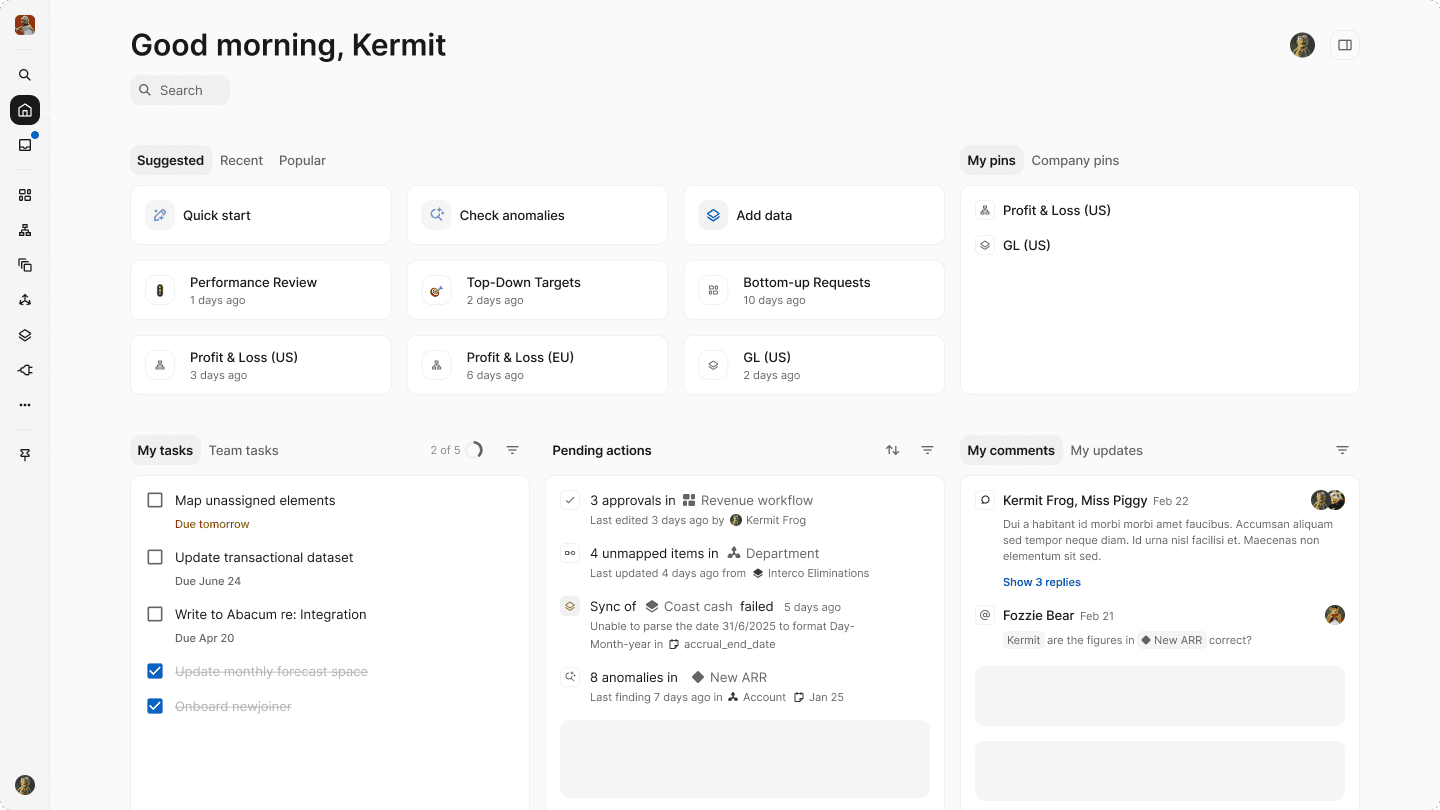Check Update transactional dataset task
1440x810 pixels.
155,557
